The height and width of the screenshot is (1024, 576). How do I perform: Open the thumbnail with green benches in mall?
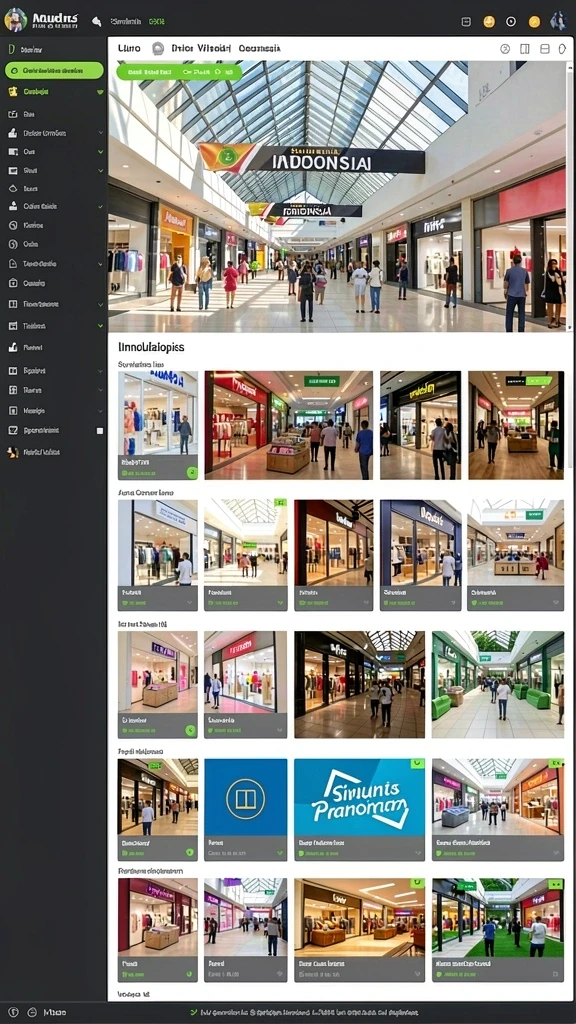tap(498, 684)
